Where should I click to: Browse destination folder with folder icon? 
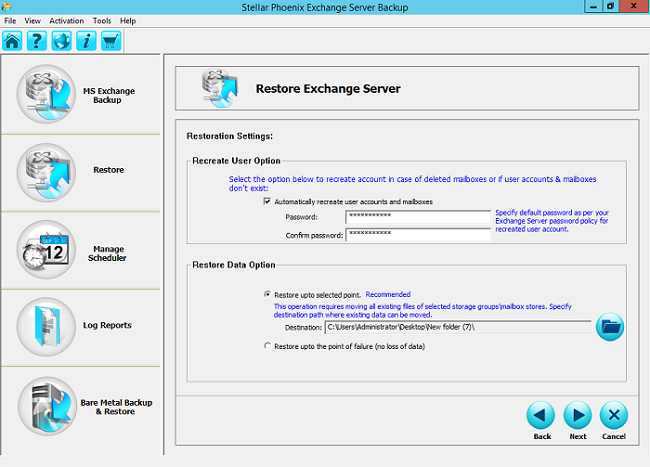click(610, 327)
